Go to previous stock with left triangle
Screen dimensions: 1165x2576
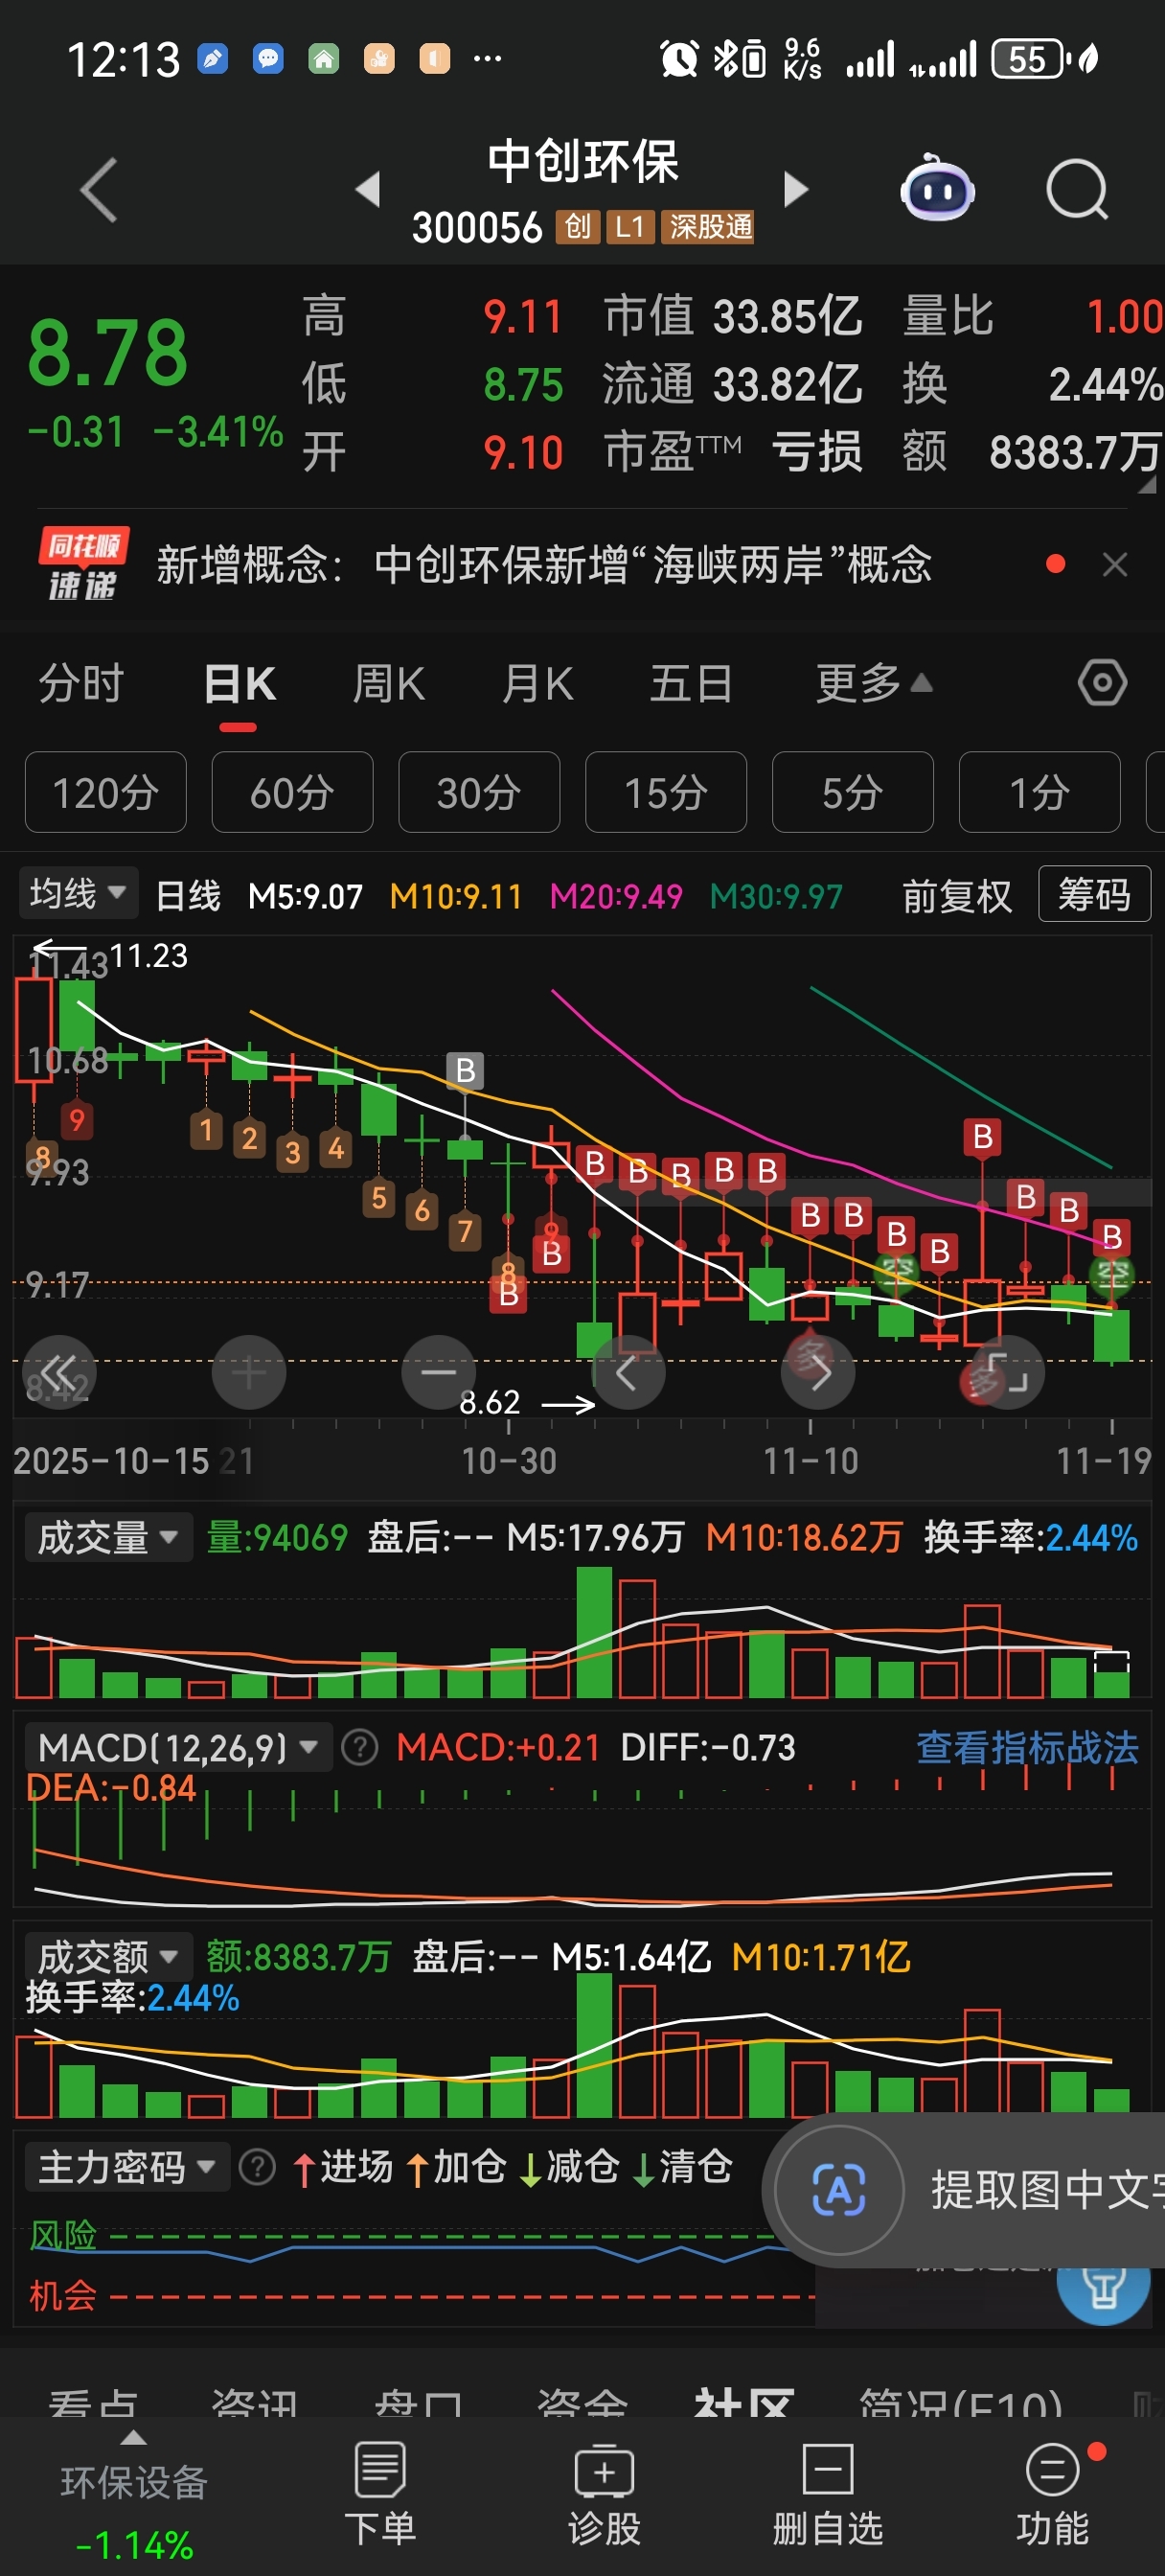368,188
